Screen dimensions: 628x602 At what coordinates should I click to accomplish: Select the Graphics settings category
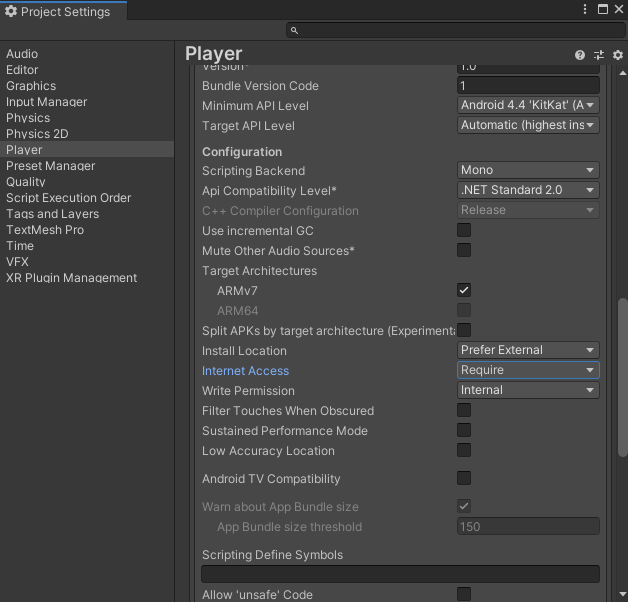pyautogui.click(x=87, y=86)
